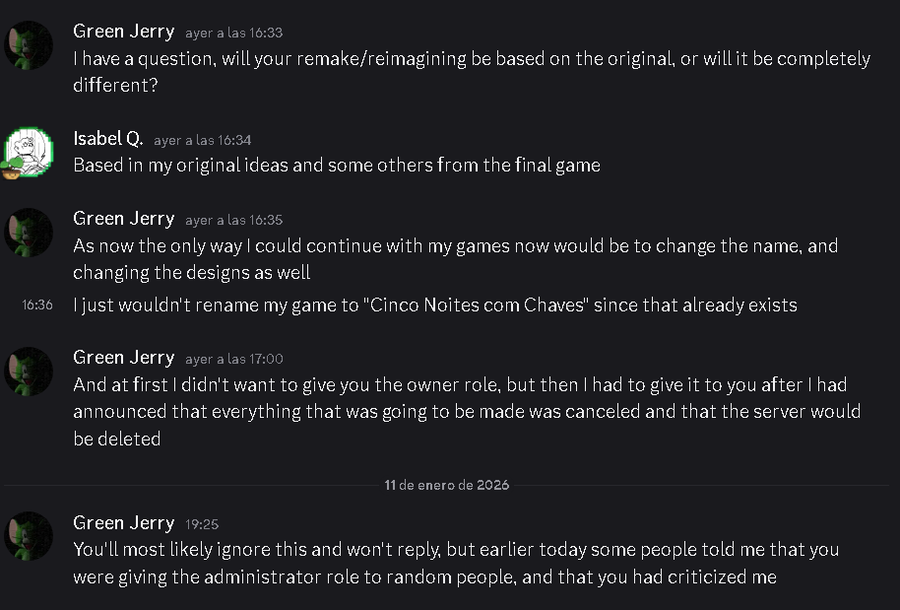Click Green Jerry's avatar beside the 16:33 message

coord(28,45)
